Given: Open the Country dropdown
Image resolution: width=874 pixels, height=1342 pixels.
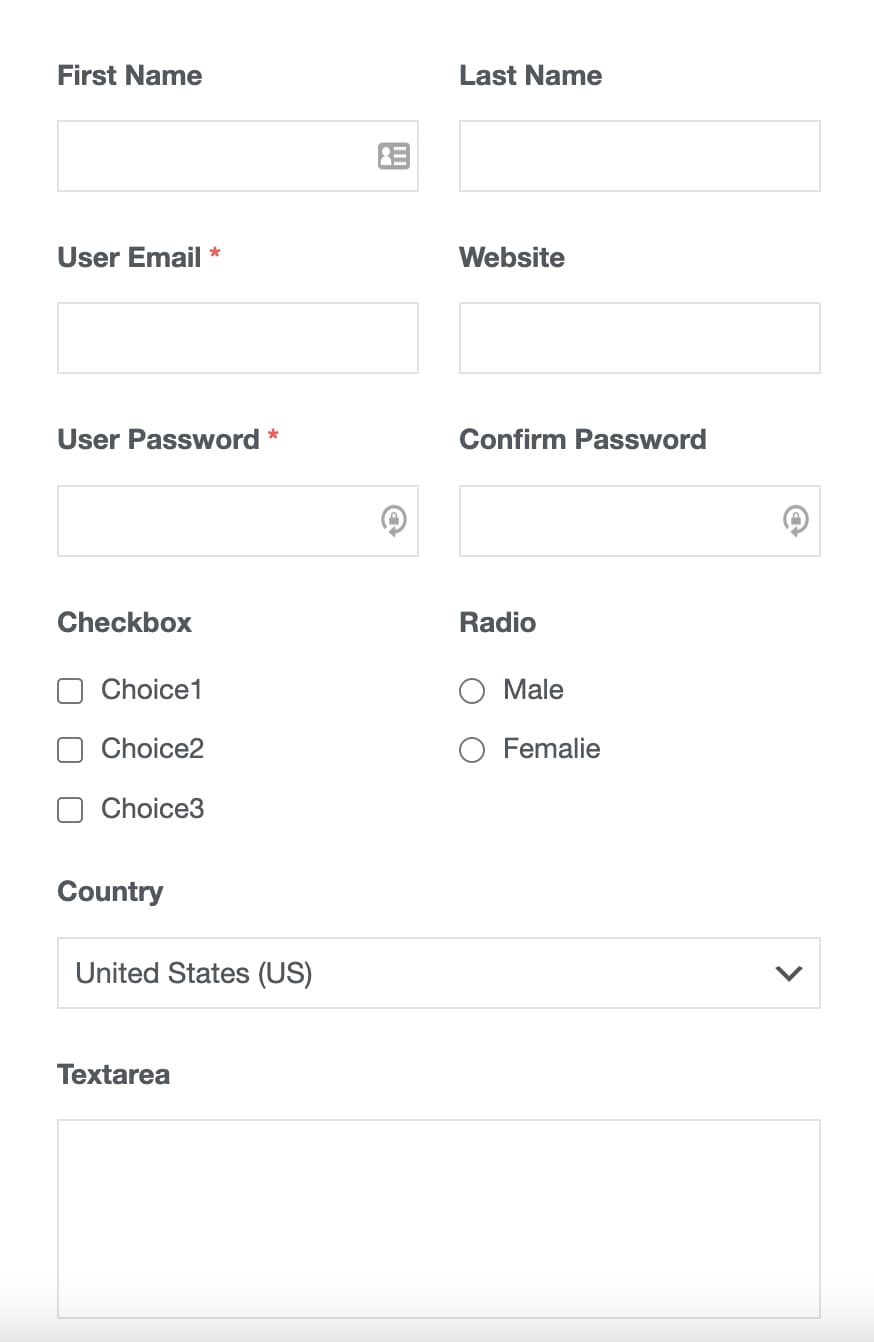Looking at the screenshot, I should tap(439, 973).
